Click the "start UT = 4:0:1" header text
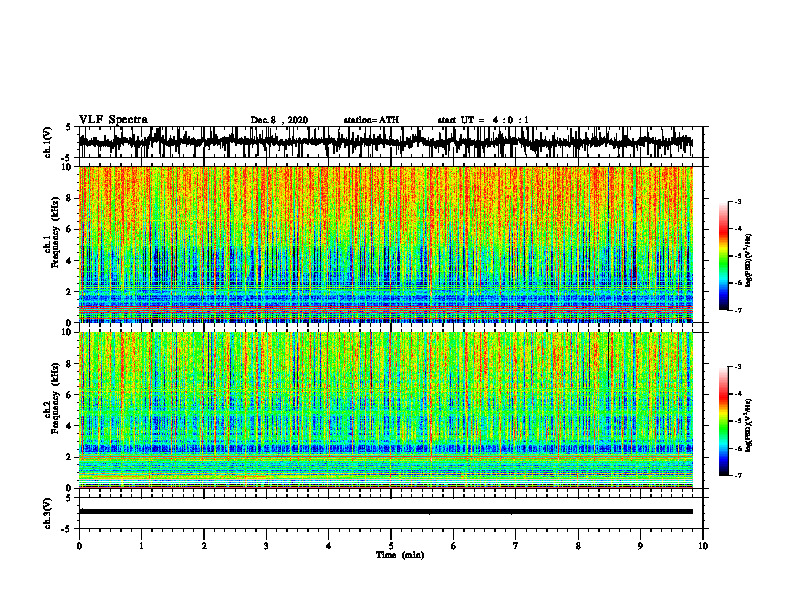This screenshot has width=792, height=612. (x=483, y=120)
